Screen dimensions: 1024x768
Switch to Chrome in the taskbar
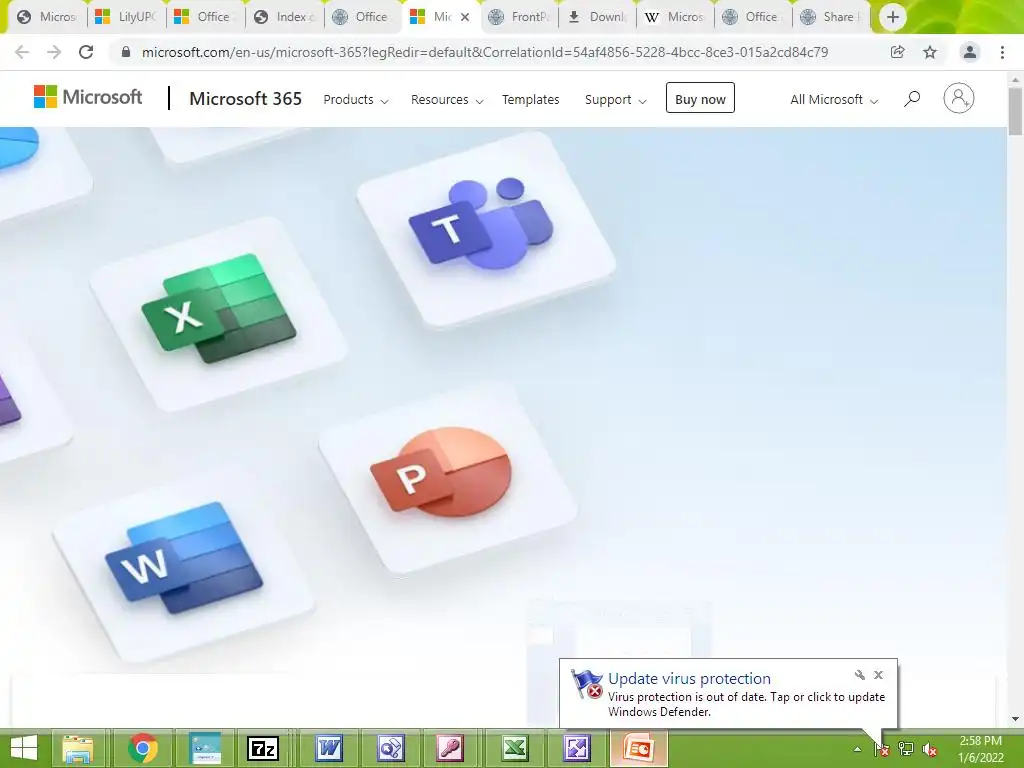click(142, 748)
